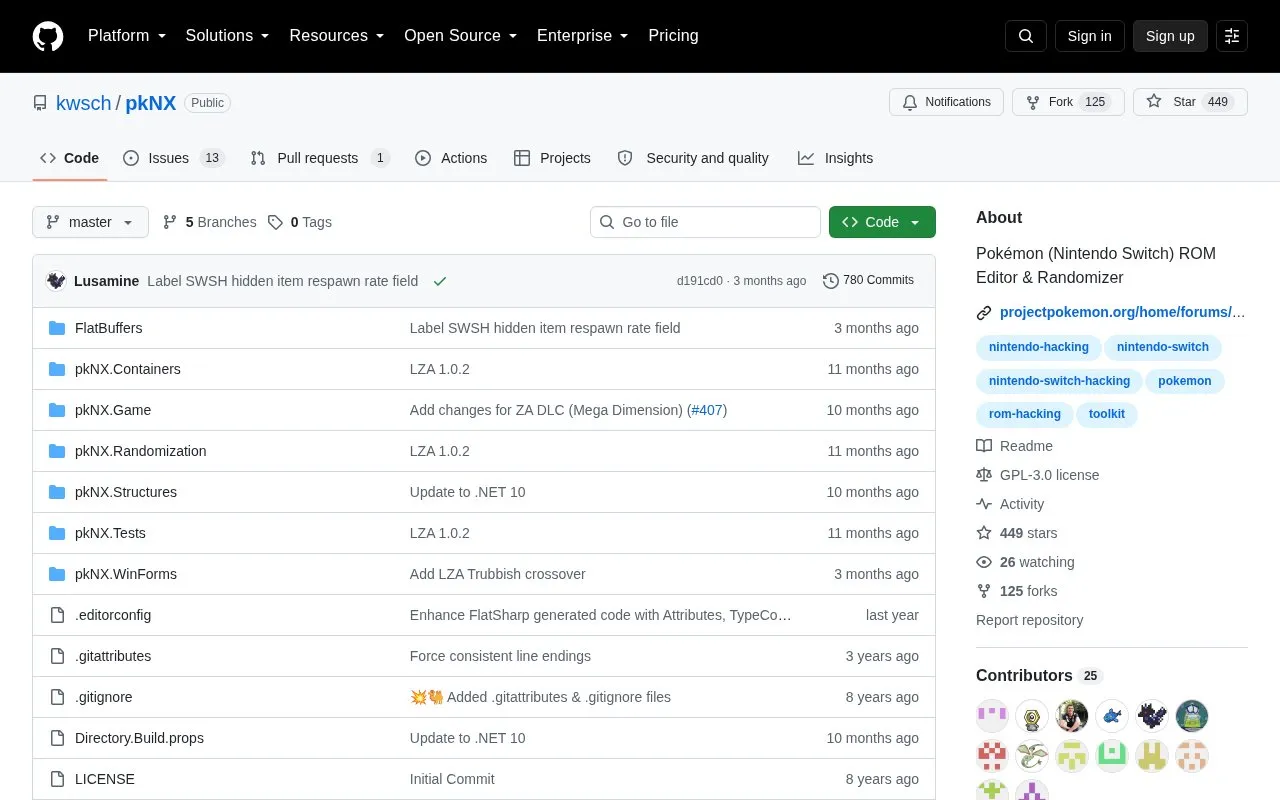Expand the green Code dropdown button

pos(882,222)
